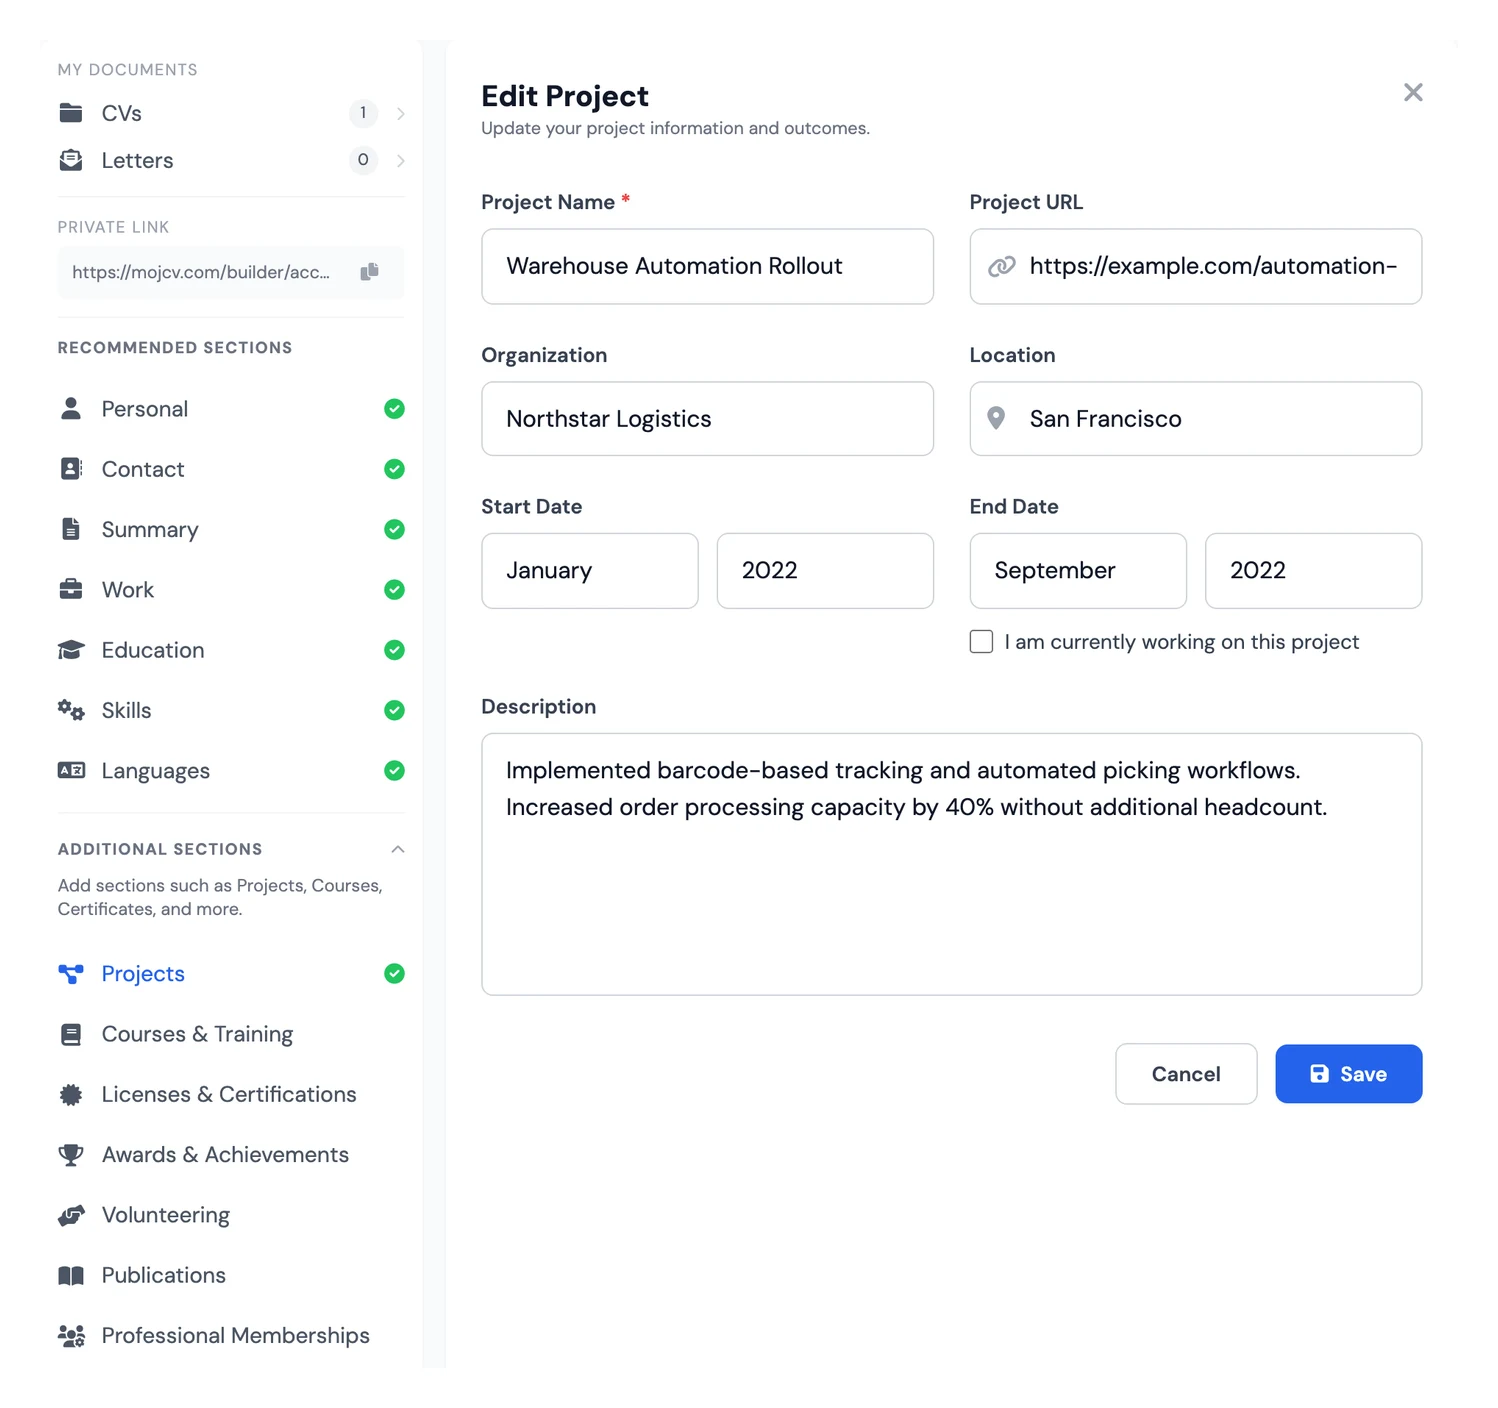This screenshot has width=1498, height=1408.
Task: Collapse the Additional Sections chevron
Action: 398,849
